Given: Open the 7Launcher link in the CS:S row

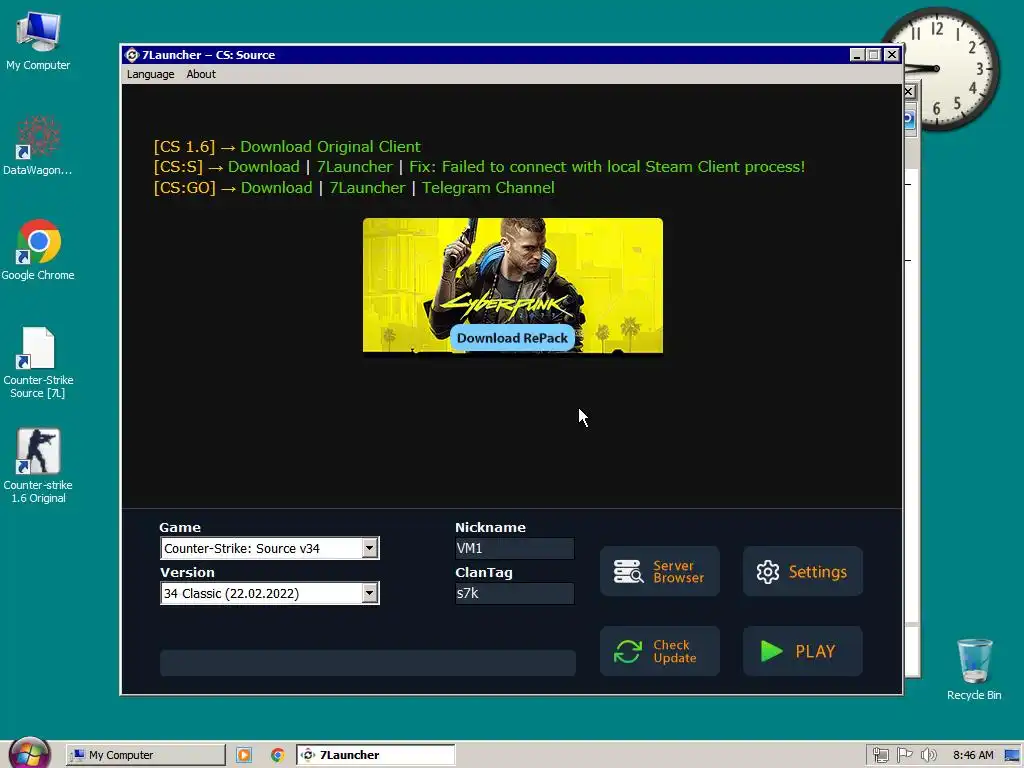Looking at the screenshot, I should 354,167.
